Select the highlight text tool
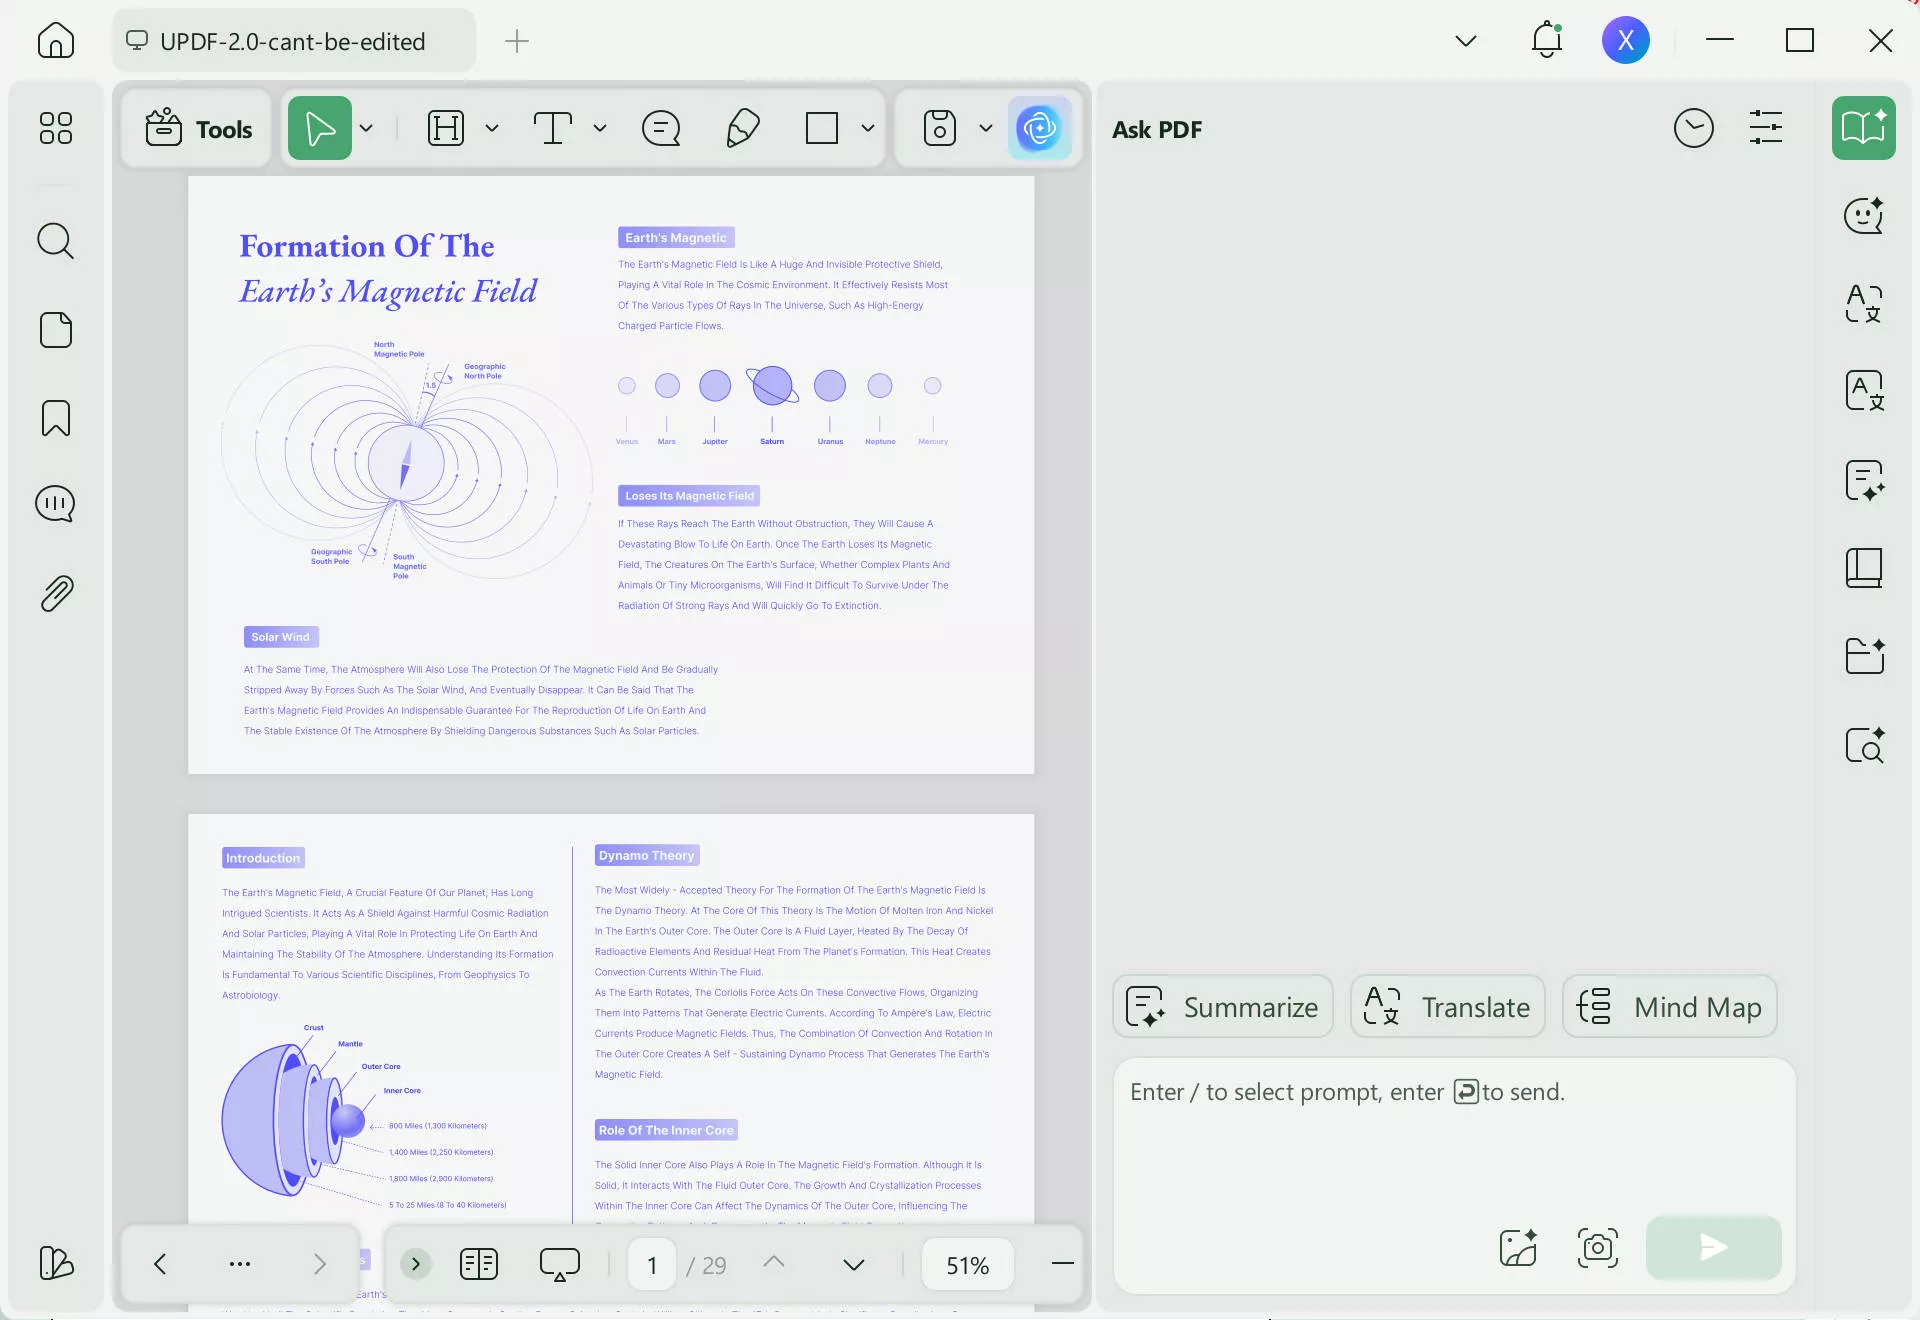 pos(446,128)
